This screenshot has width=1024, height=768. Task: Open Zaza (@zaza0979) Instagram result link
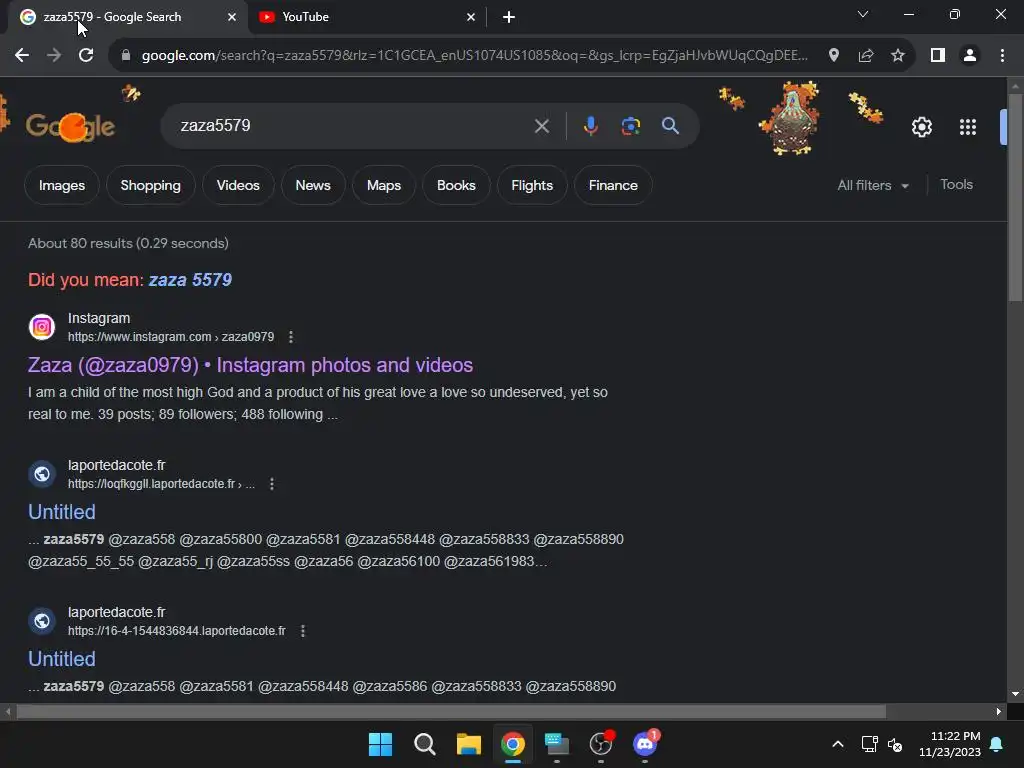[x=250, y=365]
